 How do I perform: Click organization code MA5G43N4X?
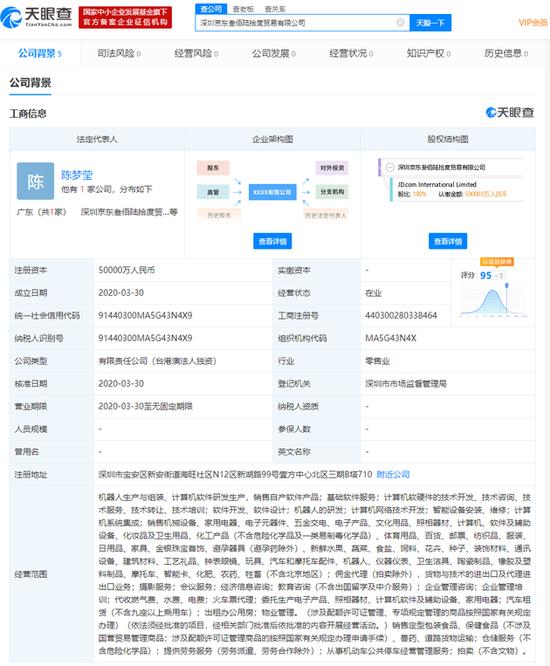pyautogui.click(x=391, y=338)
